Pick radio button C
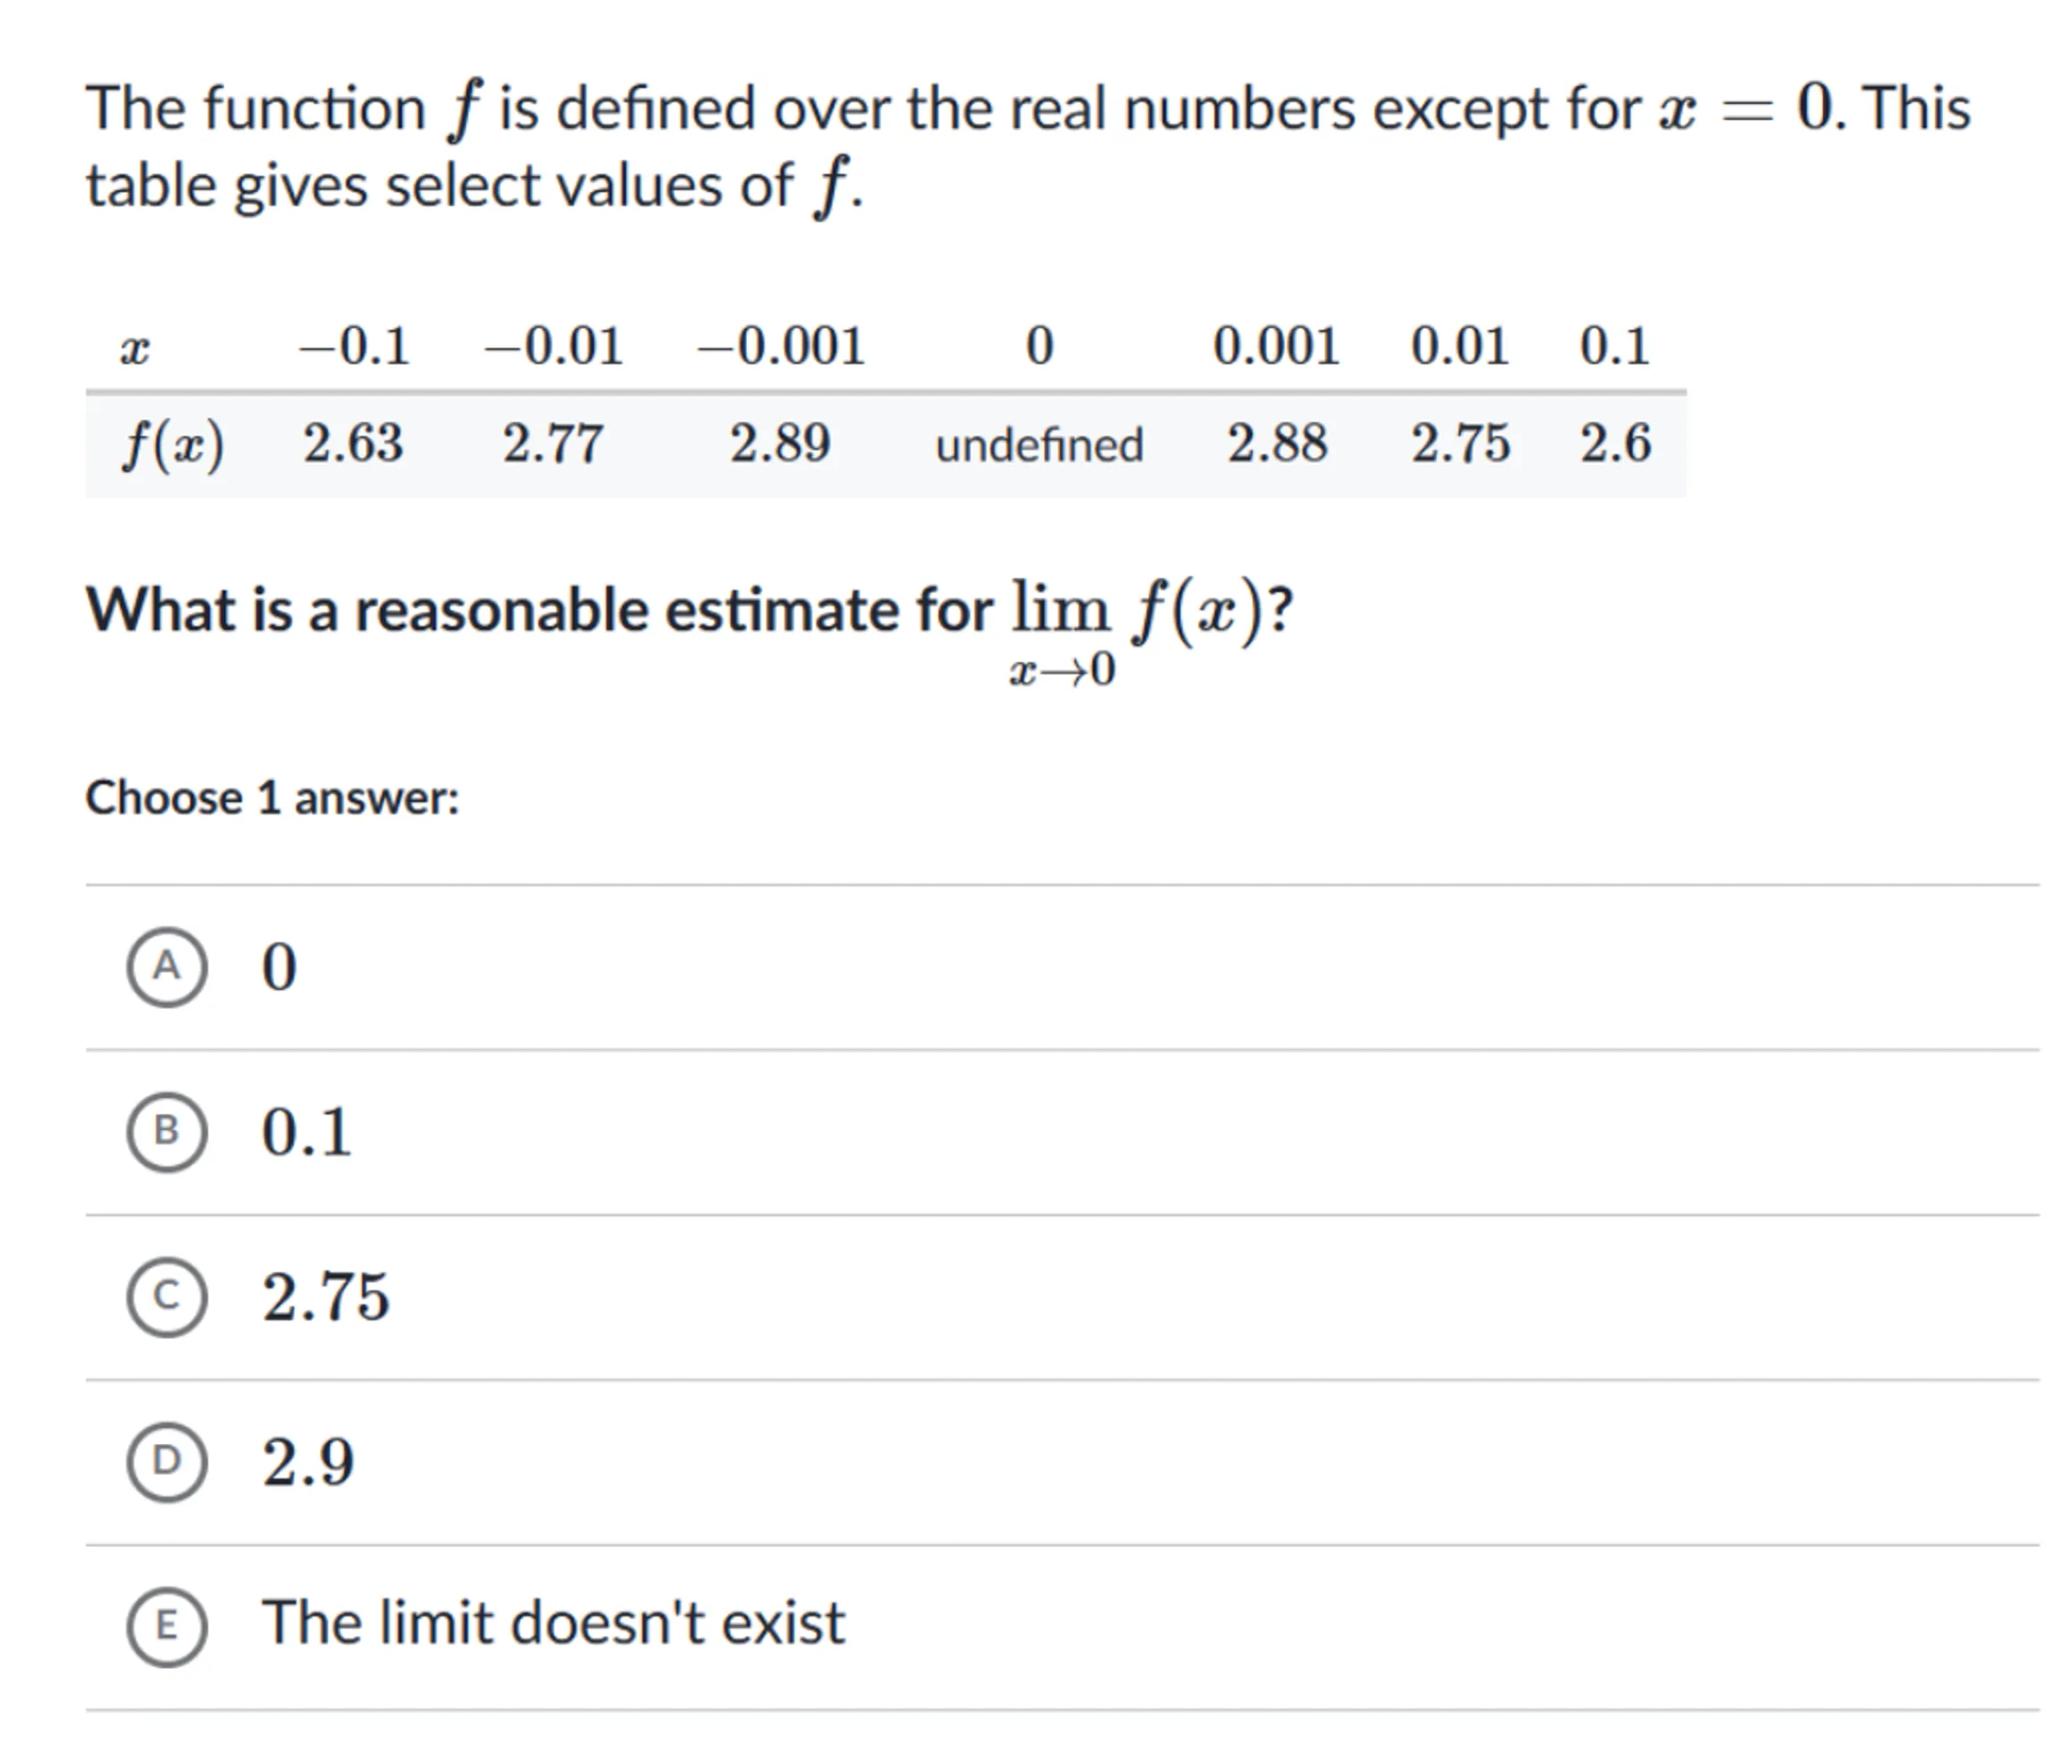Screen dimensions: 2048x1756 [x=167, y=1296]
